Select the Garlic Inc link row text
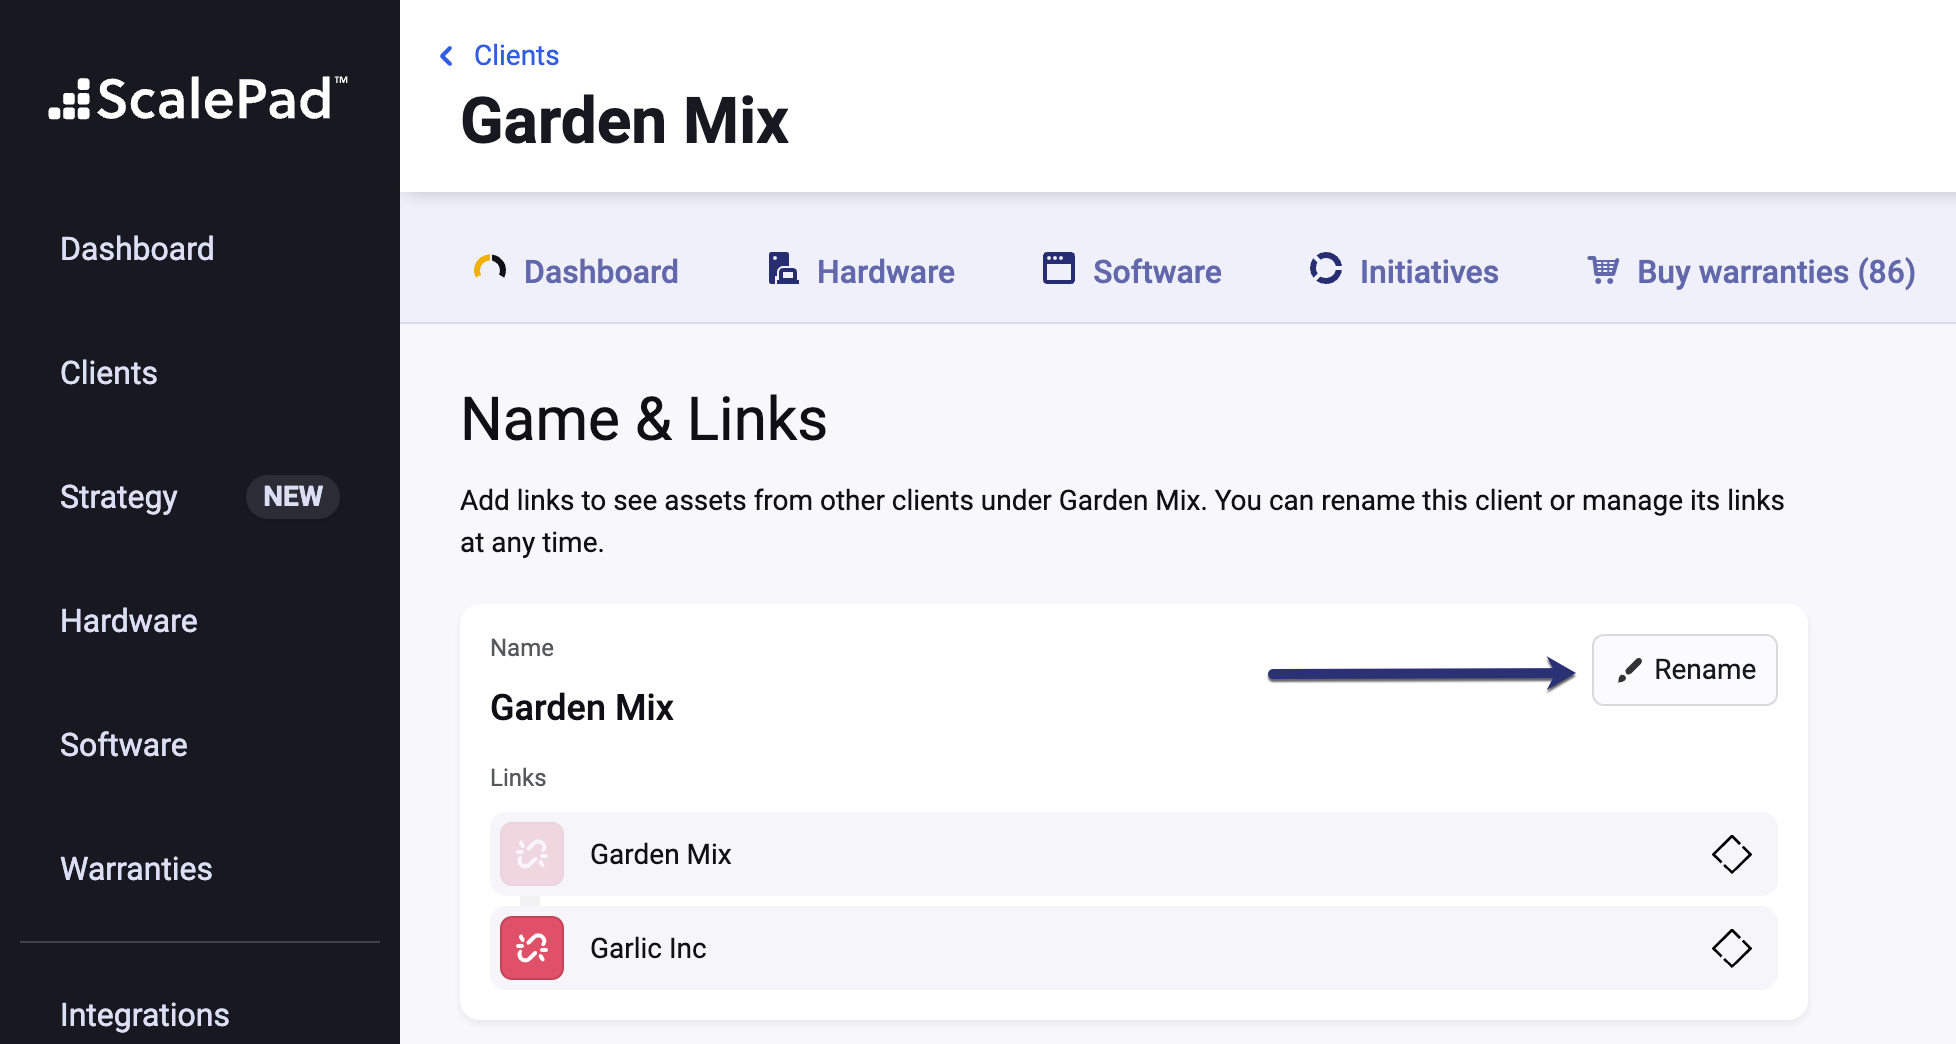The image size is (1956, 1044). 648,948
